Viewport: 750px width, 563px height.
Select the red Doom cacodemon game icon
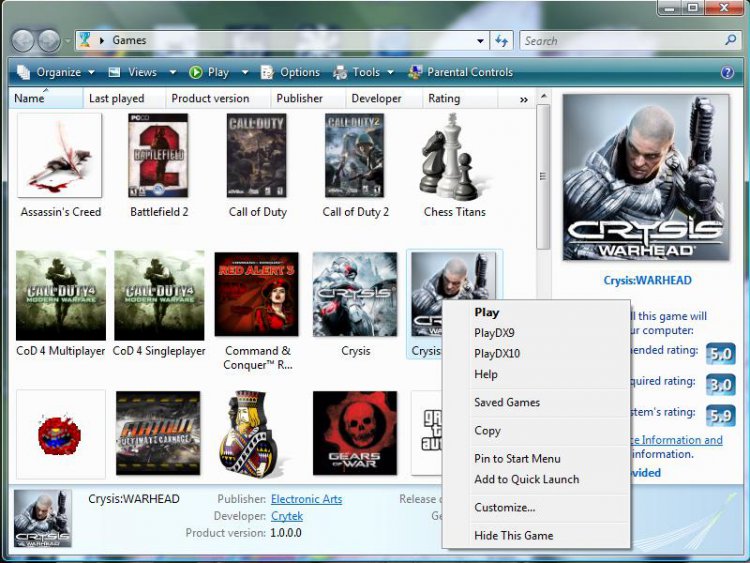[60, 434]
